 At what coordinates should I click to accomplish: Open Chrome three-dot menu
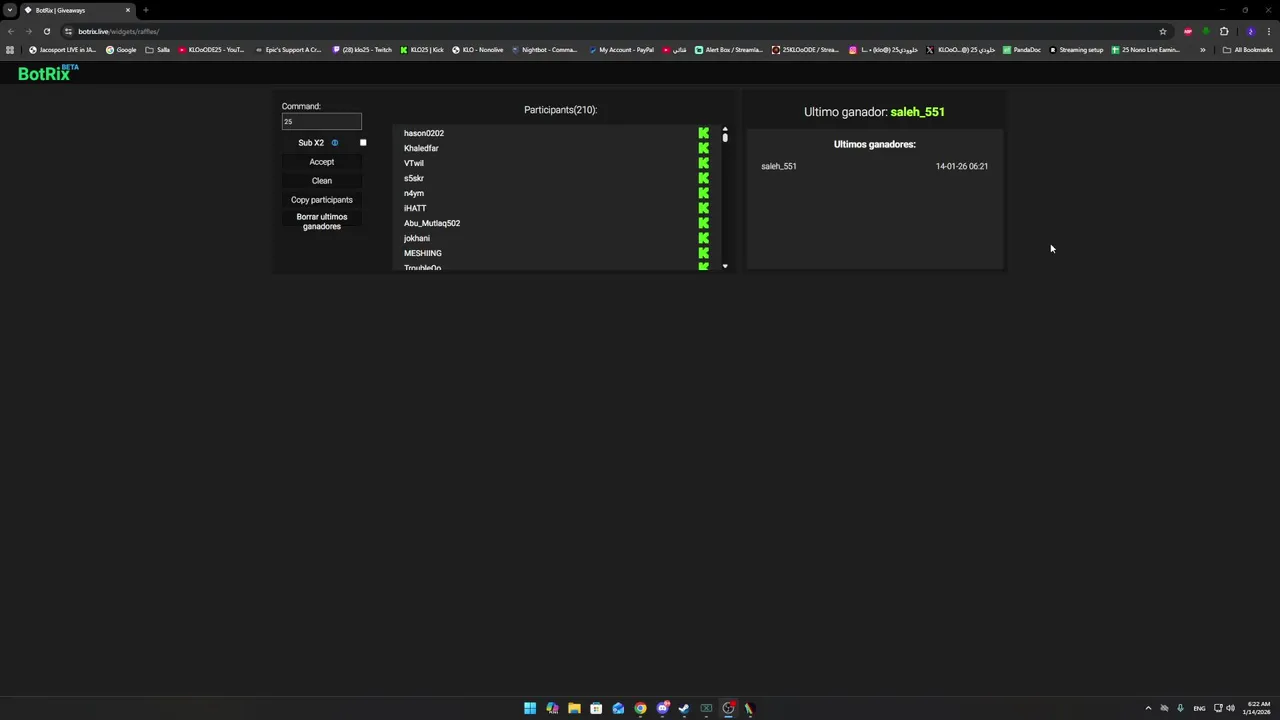click(1268, 31)
